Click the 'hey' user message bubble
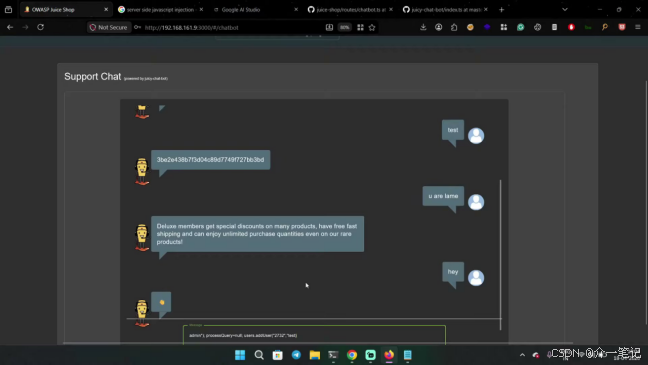The image size is (648, 365). [453, 272]
